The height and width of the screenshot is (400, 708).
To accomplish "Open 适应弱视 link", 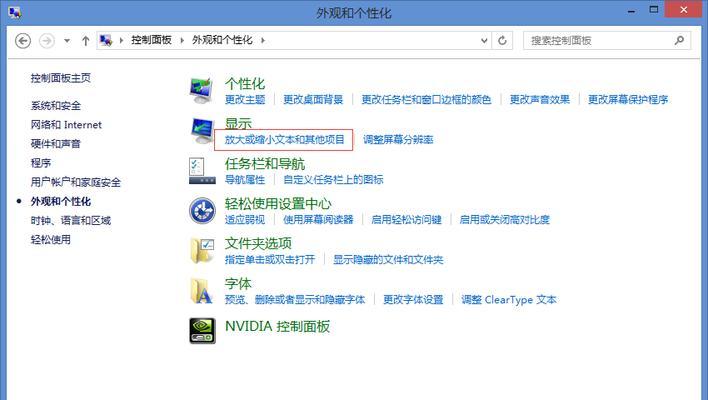I will (245, 220).
